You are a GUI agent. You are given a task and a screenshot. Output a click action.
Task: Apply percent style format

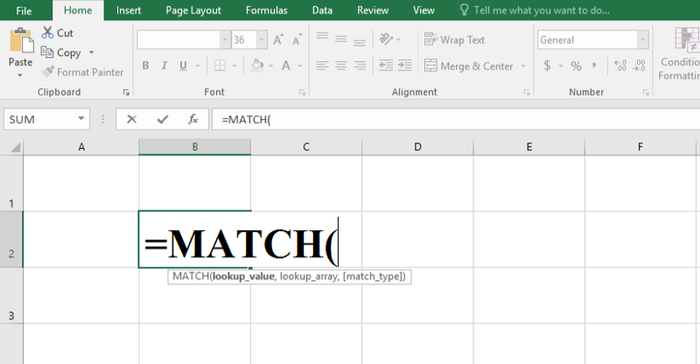coord(576,66)
